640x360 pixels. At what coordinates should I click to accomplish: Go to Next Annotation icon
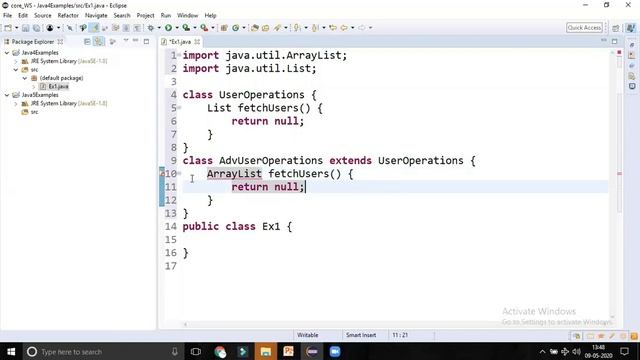297,28
